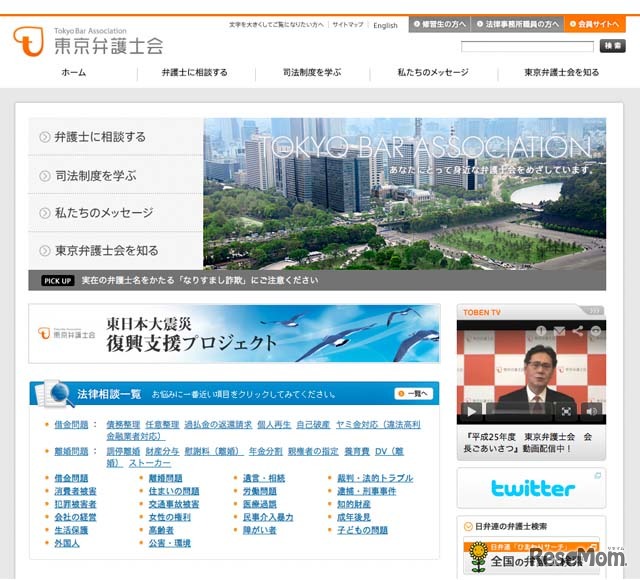640x580 pixels.
Task: Click the eye icon on video player
Action: click(x=596, y=331)
